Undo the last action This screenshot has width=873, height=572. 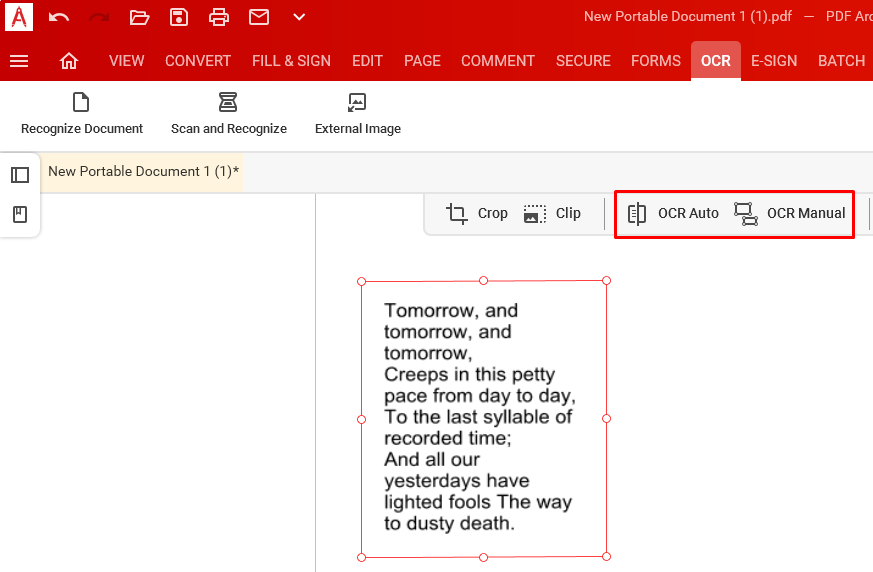(x=58, y=17)
